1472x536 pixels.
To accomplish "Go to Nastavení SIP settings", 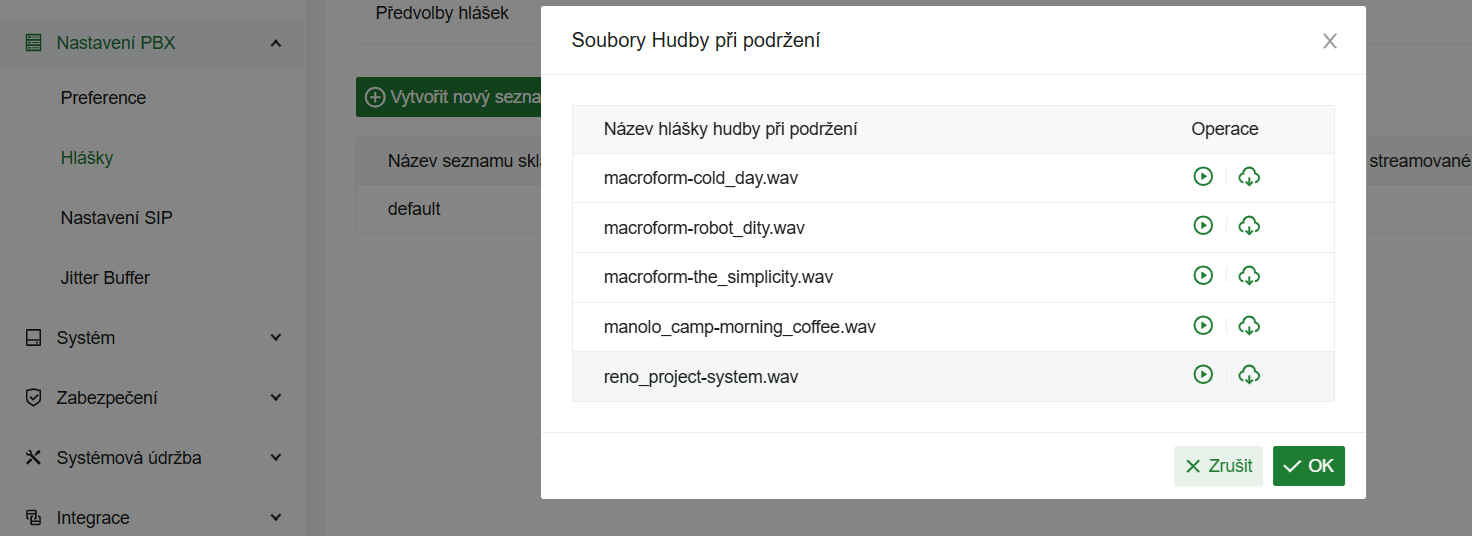I will tap(116, 218).
